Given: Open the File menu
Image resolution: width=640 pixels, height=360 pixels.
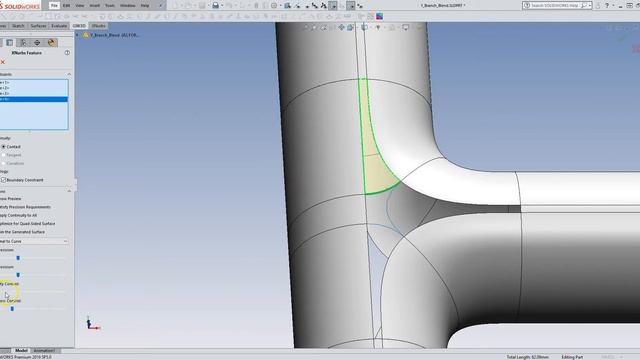Looking at the screenshot, I should (54, 5).
